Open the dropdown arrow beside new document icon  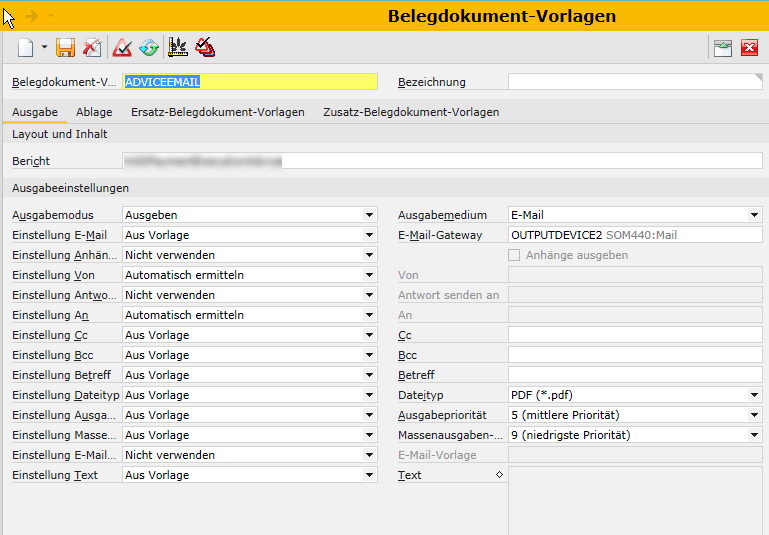(x=44, y=48)
